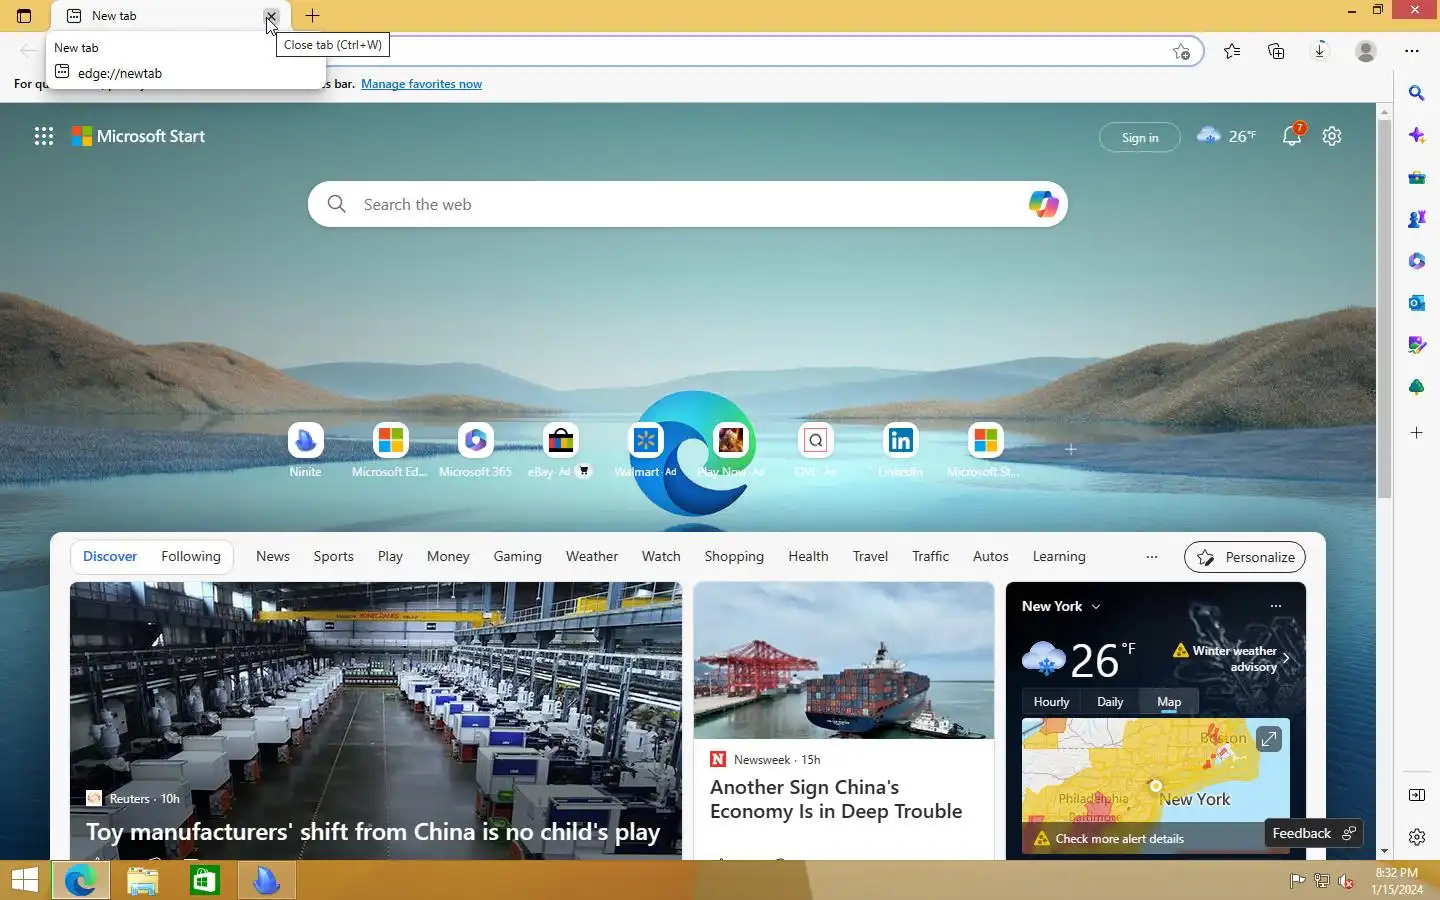Open the Personalize feed button

coord(1245,557)
